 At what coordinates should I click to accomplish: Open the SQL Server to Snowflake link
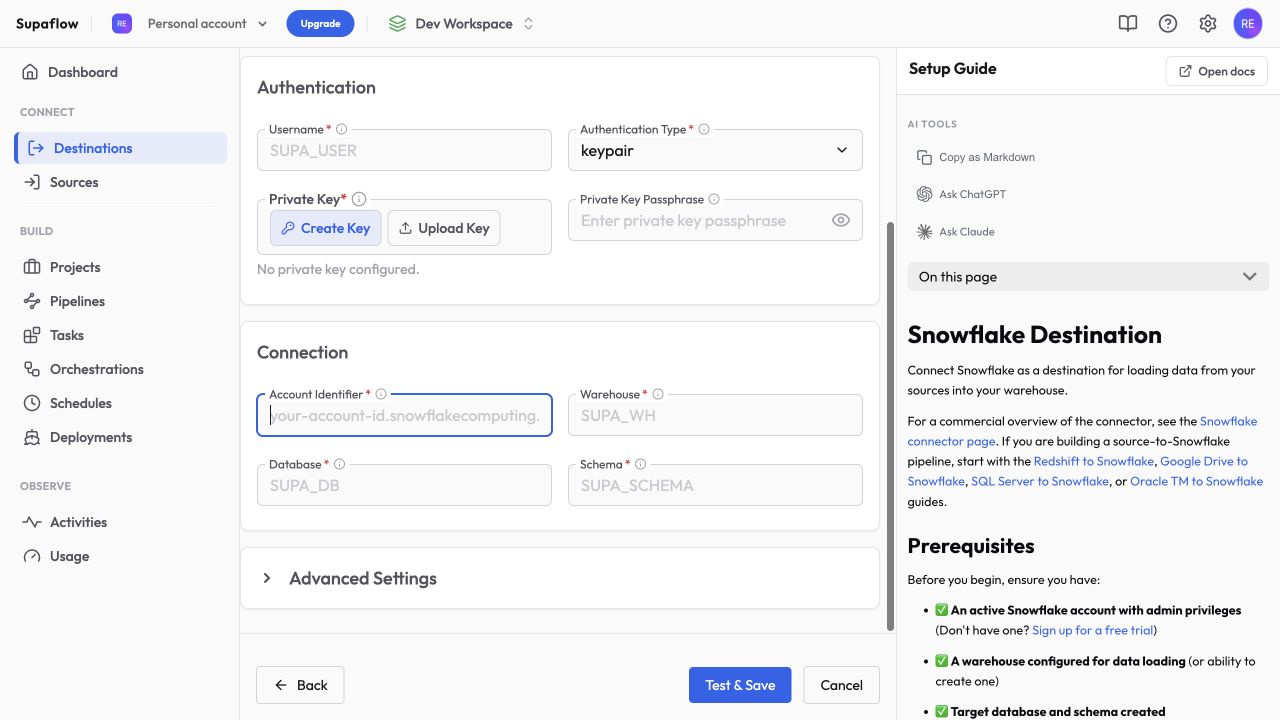pyautogui.click(x=1040, y=481)
